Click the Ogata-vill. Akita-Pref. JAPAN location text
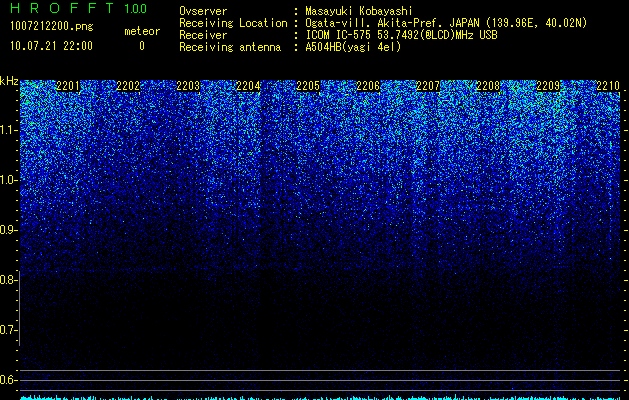This screenshot has height=400, width=629. pos(446,23)
